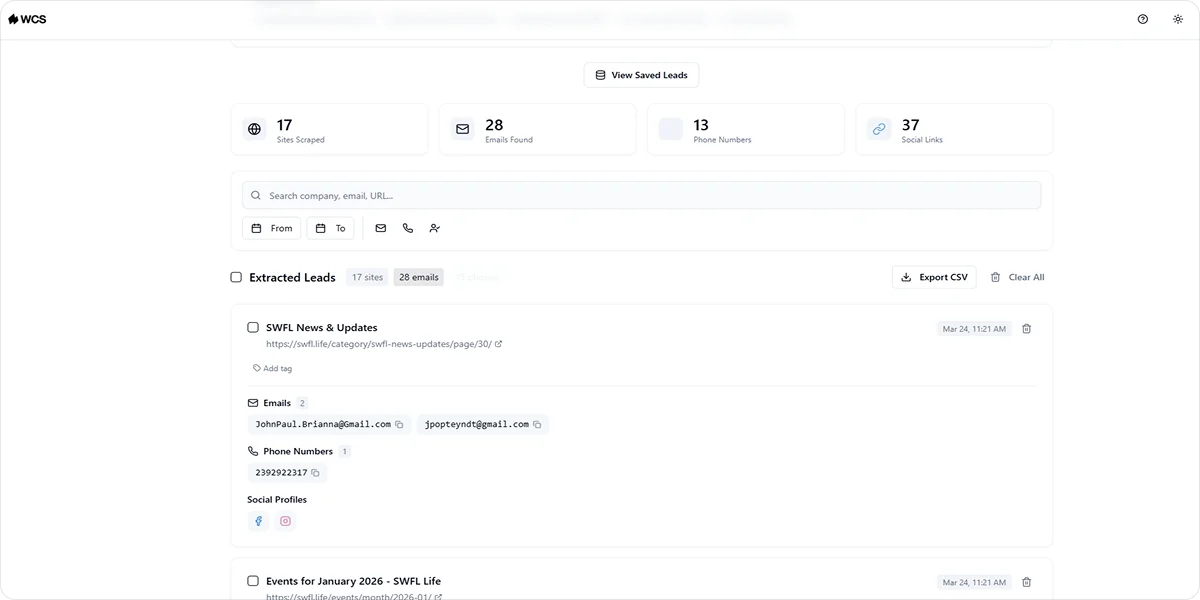Export leads as CSV

click(934, 277)
